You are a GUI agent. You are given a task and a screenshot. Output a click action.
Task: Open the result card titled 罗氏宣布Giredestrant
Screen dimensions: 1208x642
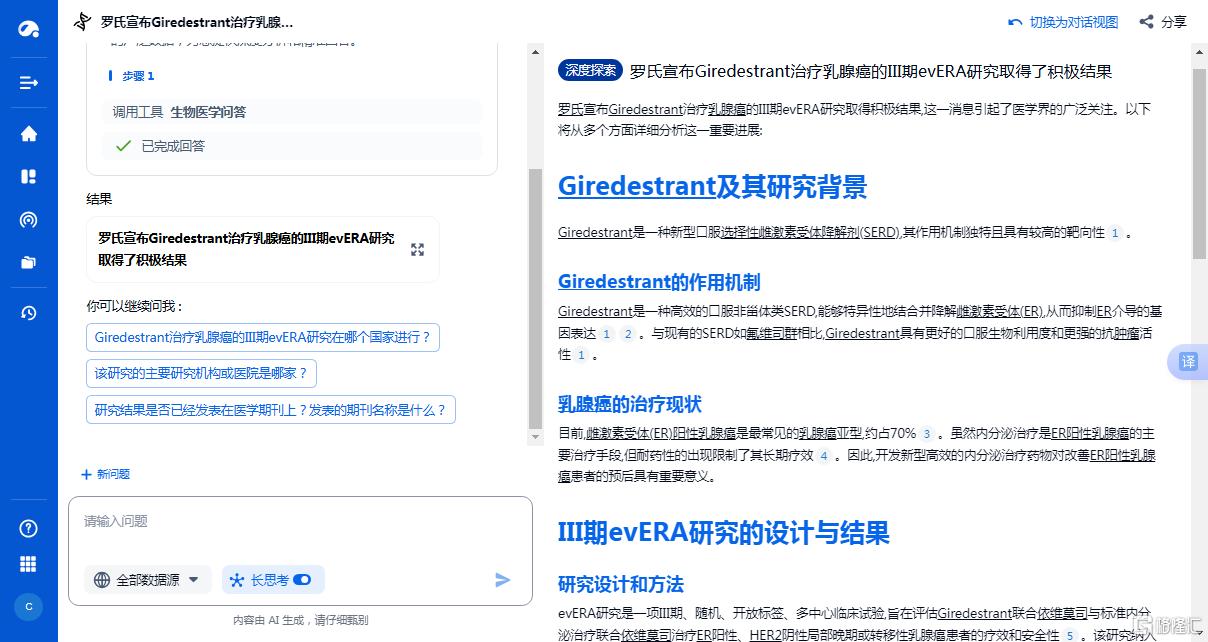263,250
